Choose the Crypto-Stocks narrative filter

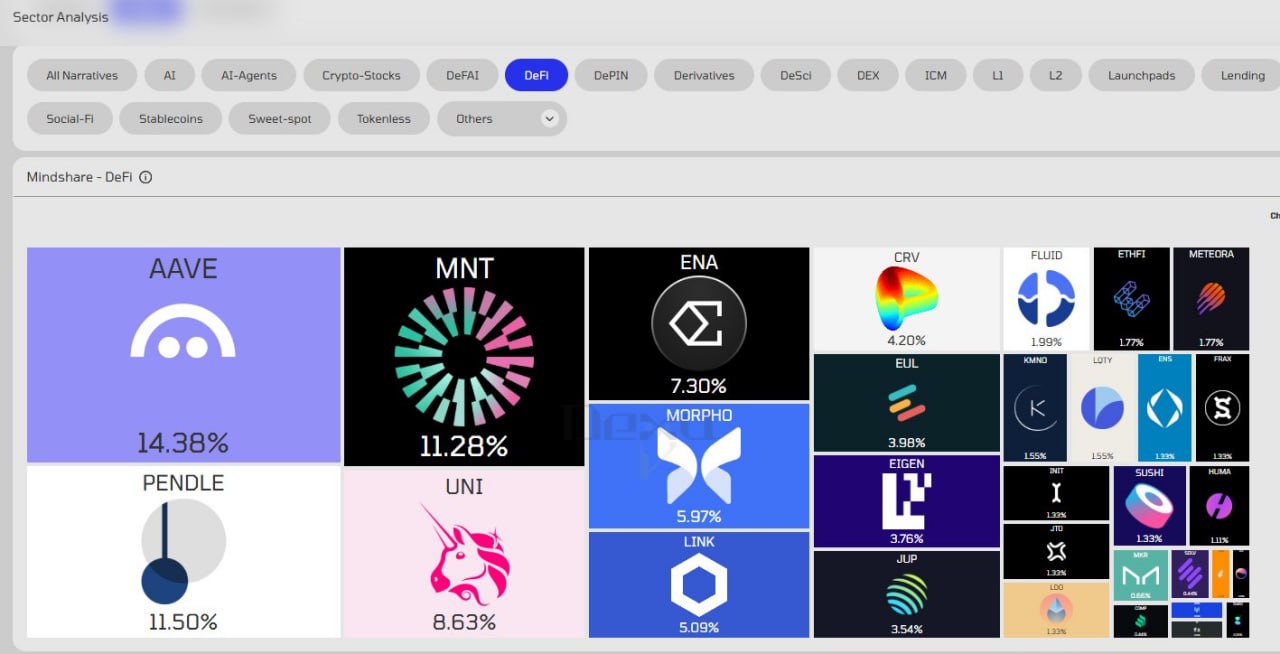click(x=361, y=75)
